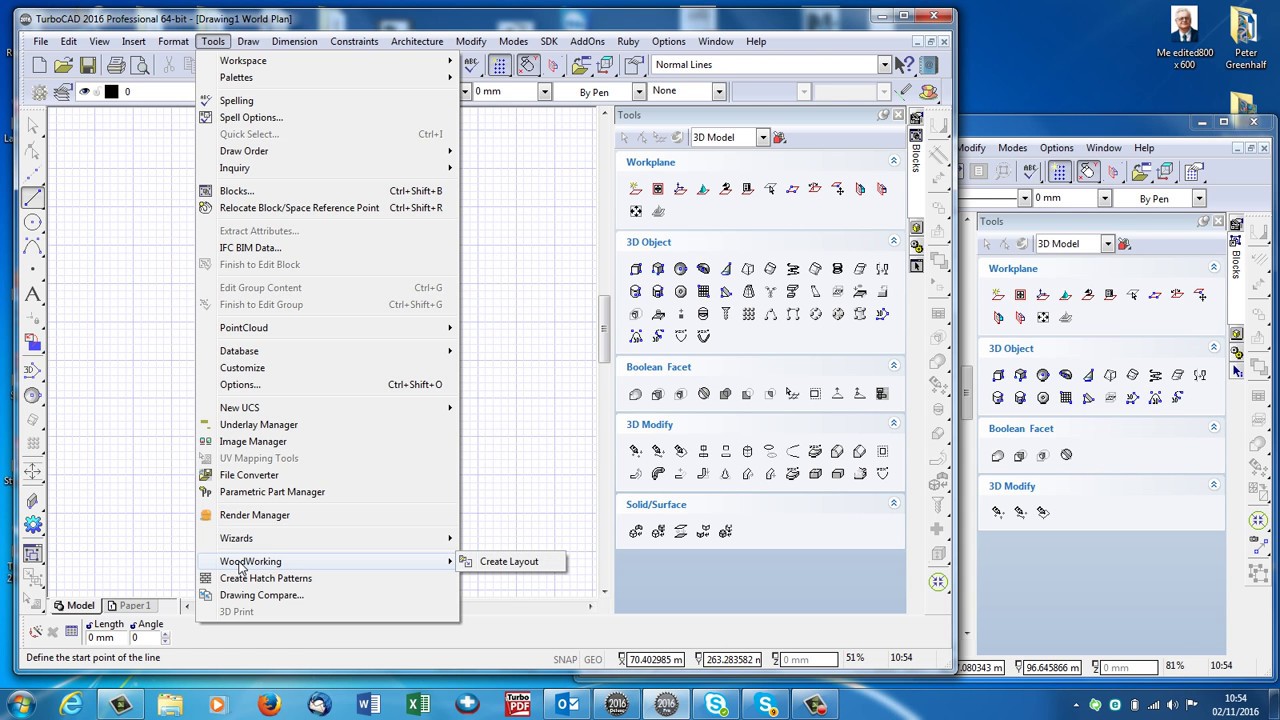The width and height of the screenshot is (1280, 720).
Task: Select Drawing Compare... menu entry
Action: click(328, 596)
